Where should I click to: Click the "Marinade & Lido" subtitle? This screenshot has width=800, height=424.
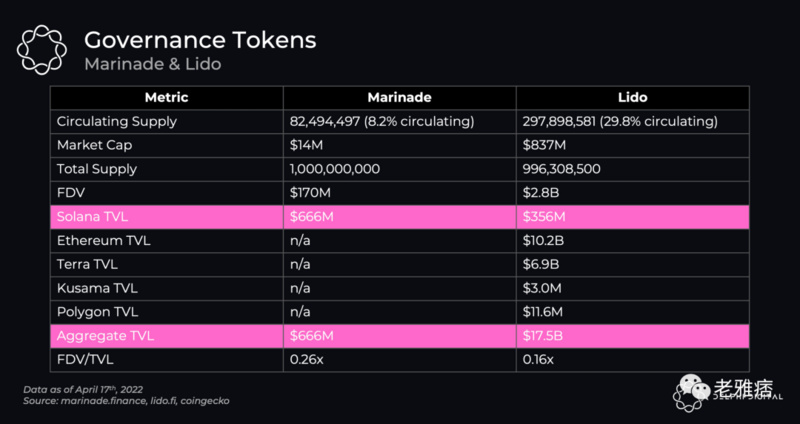(x=151, y=65)
